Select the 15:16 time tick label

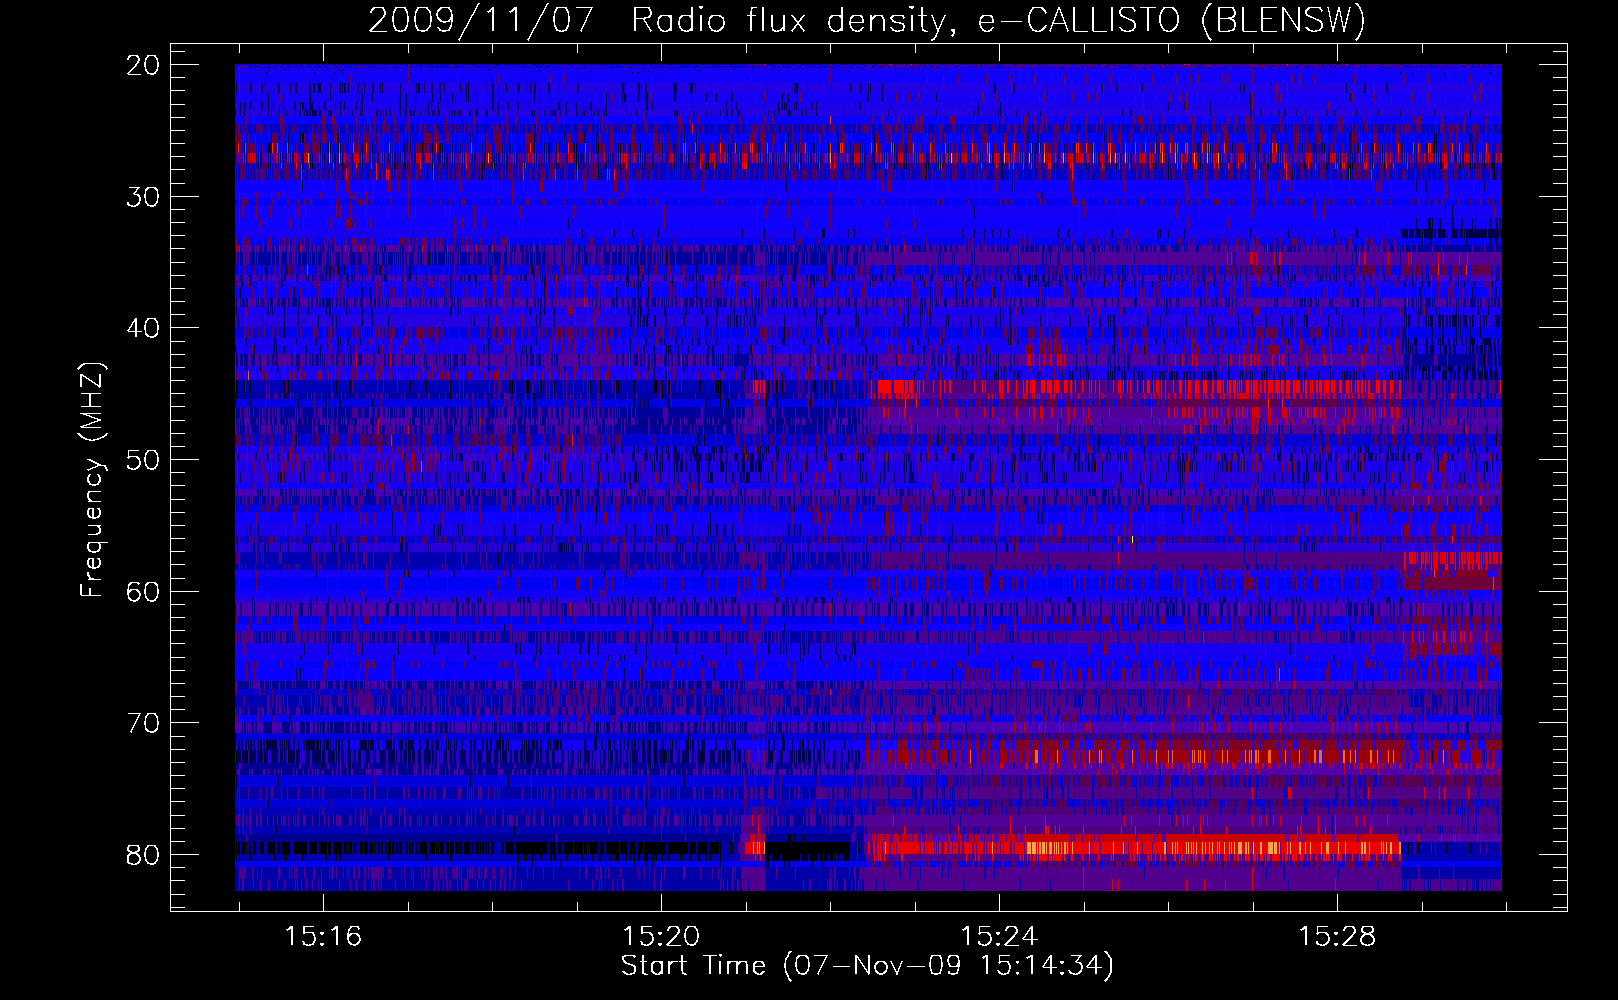point(323,937)
